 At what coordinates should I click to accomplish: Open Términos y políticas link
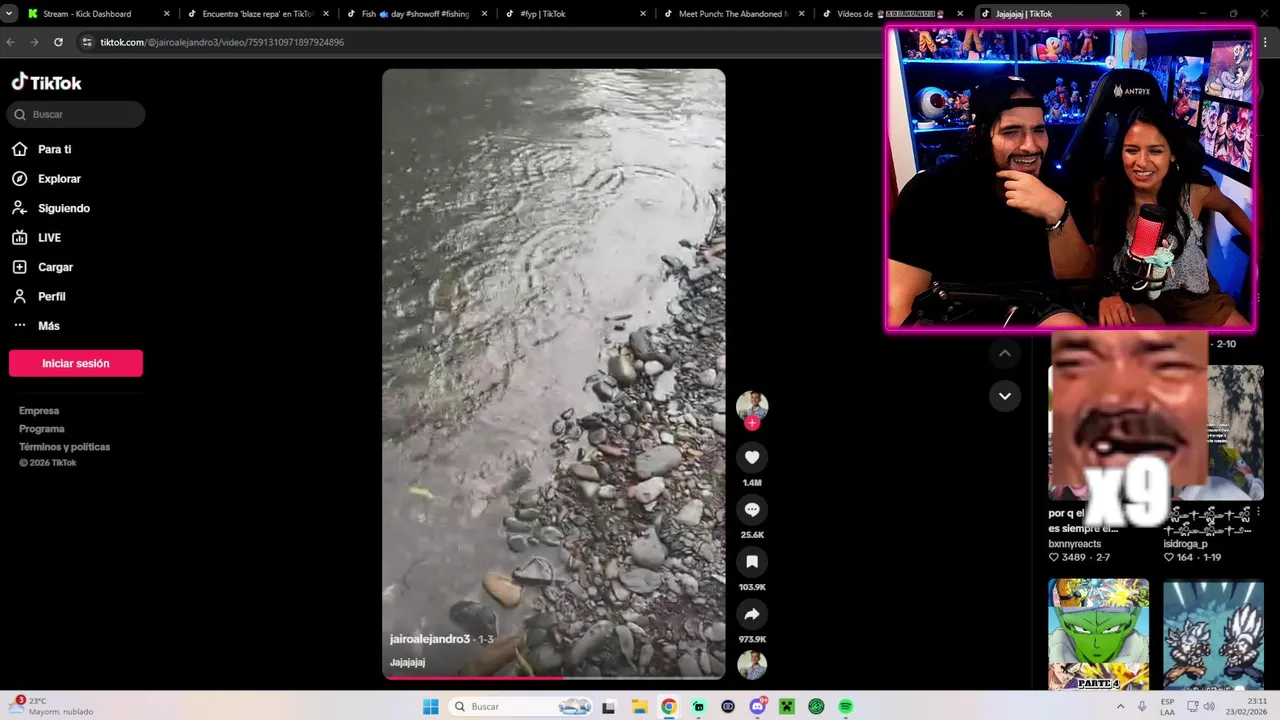pos(65,447)
